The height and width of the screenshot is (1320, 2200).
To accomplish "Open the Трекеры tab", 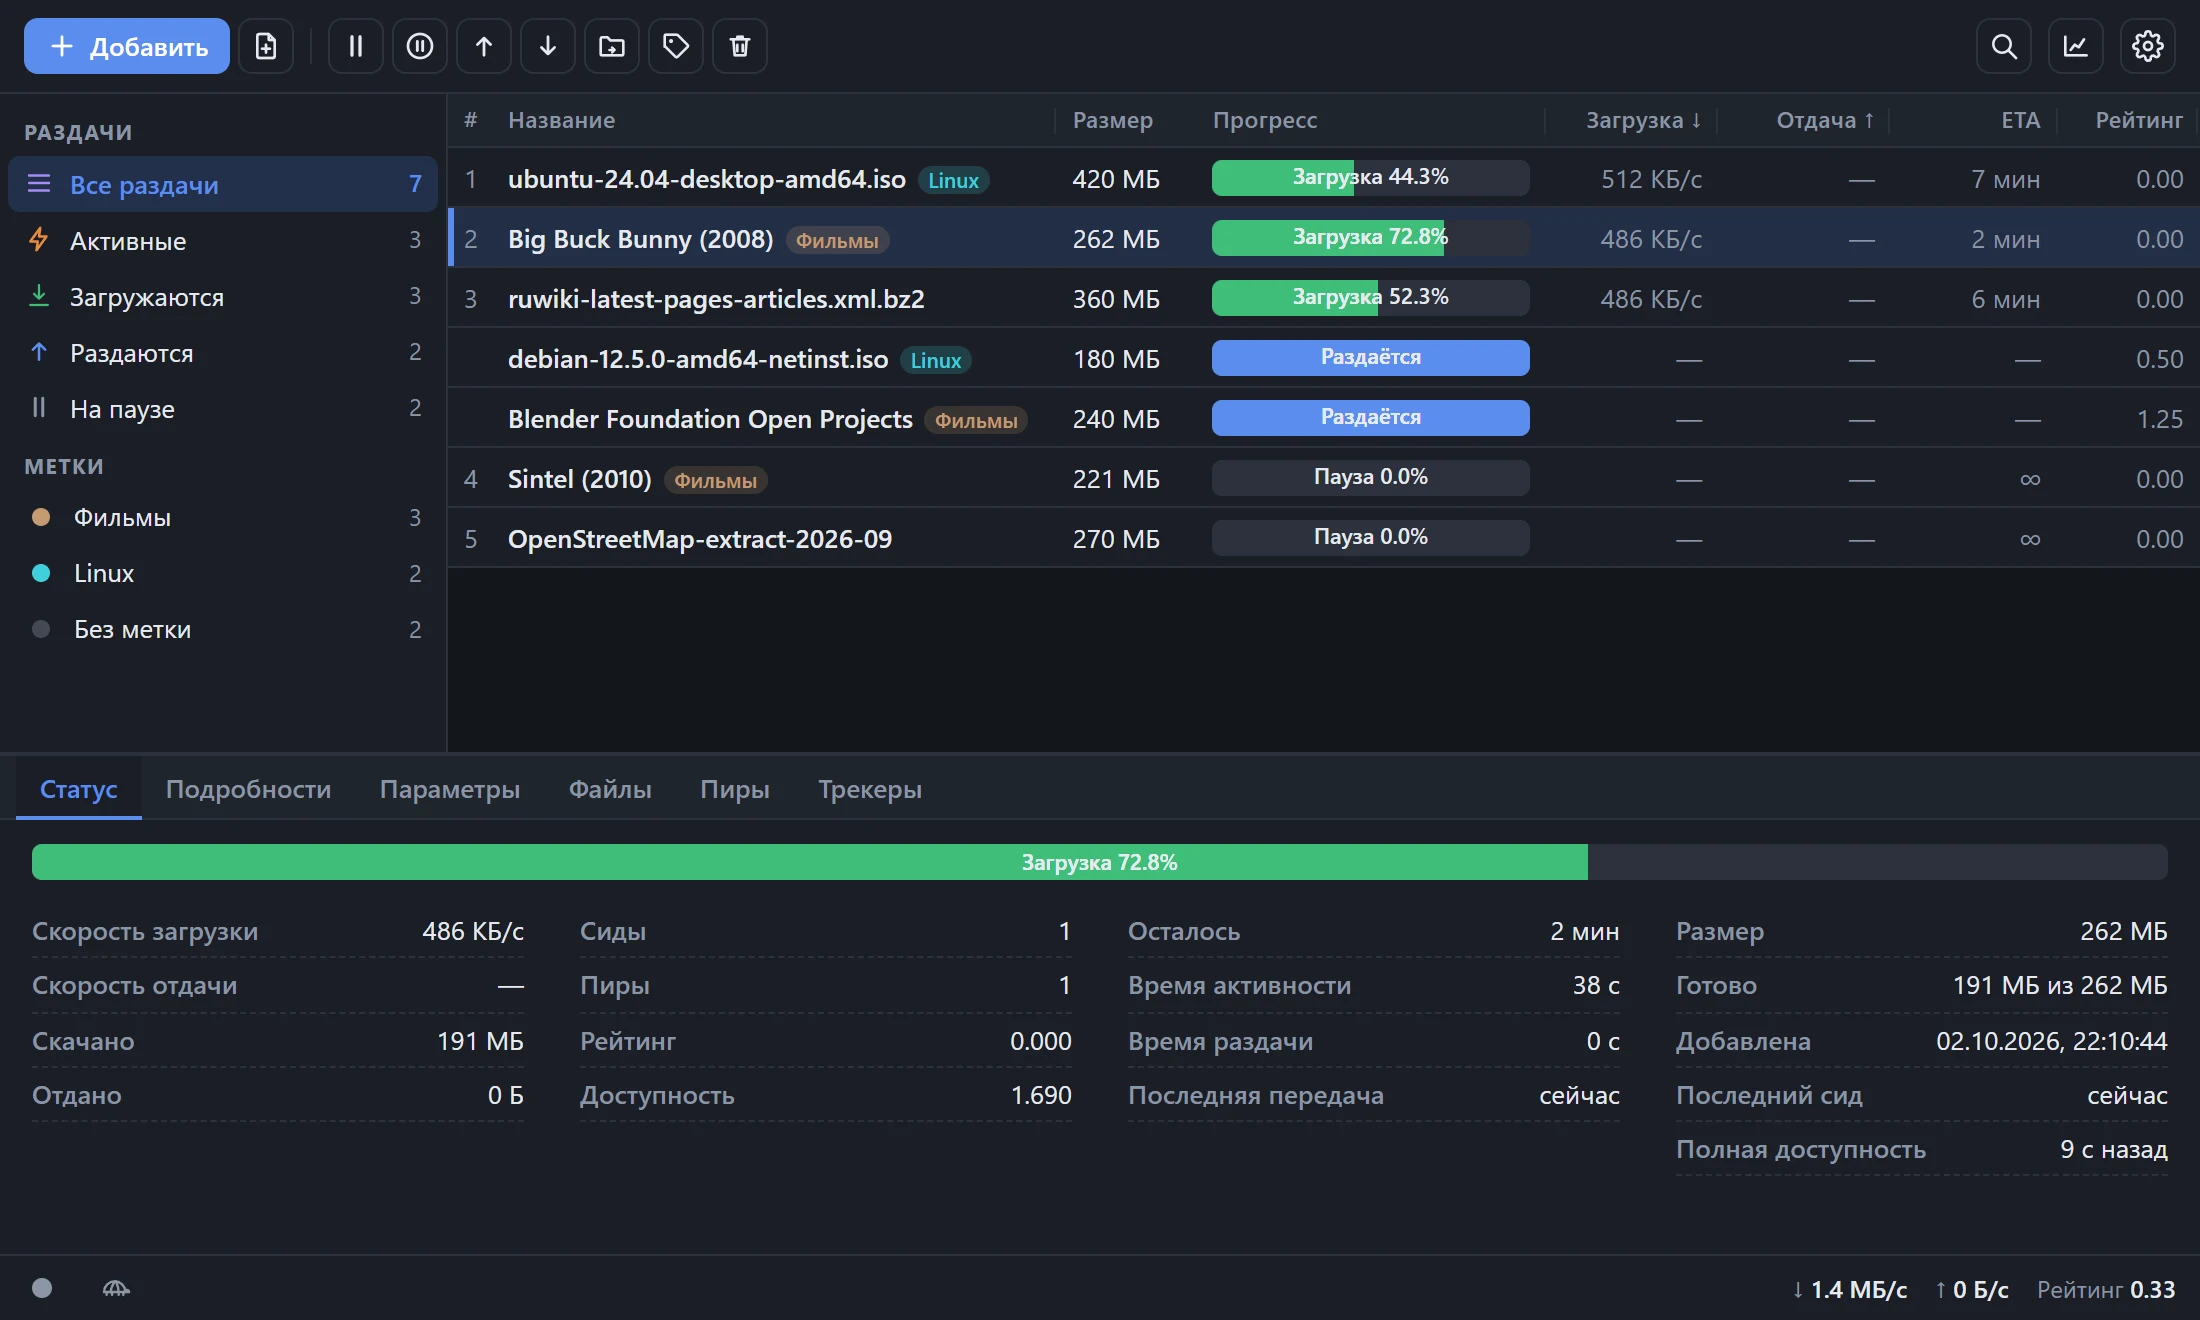I will 870,789.
